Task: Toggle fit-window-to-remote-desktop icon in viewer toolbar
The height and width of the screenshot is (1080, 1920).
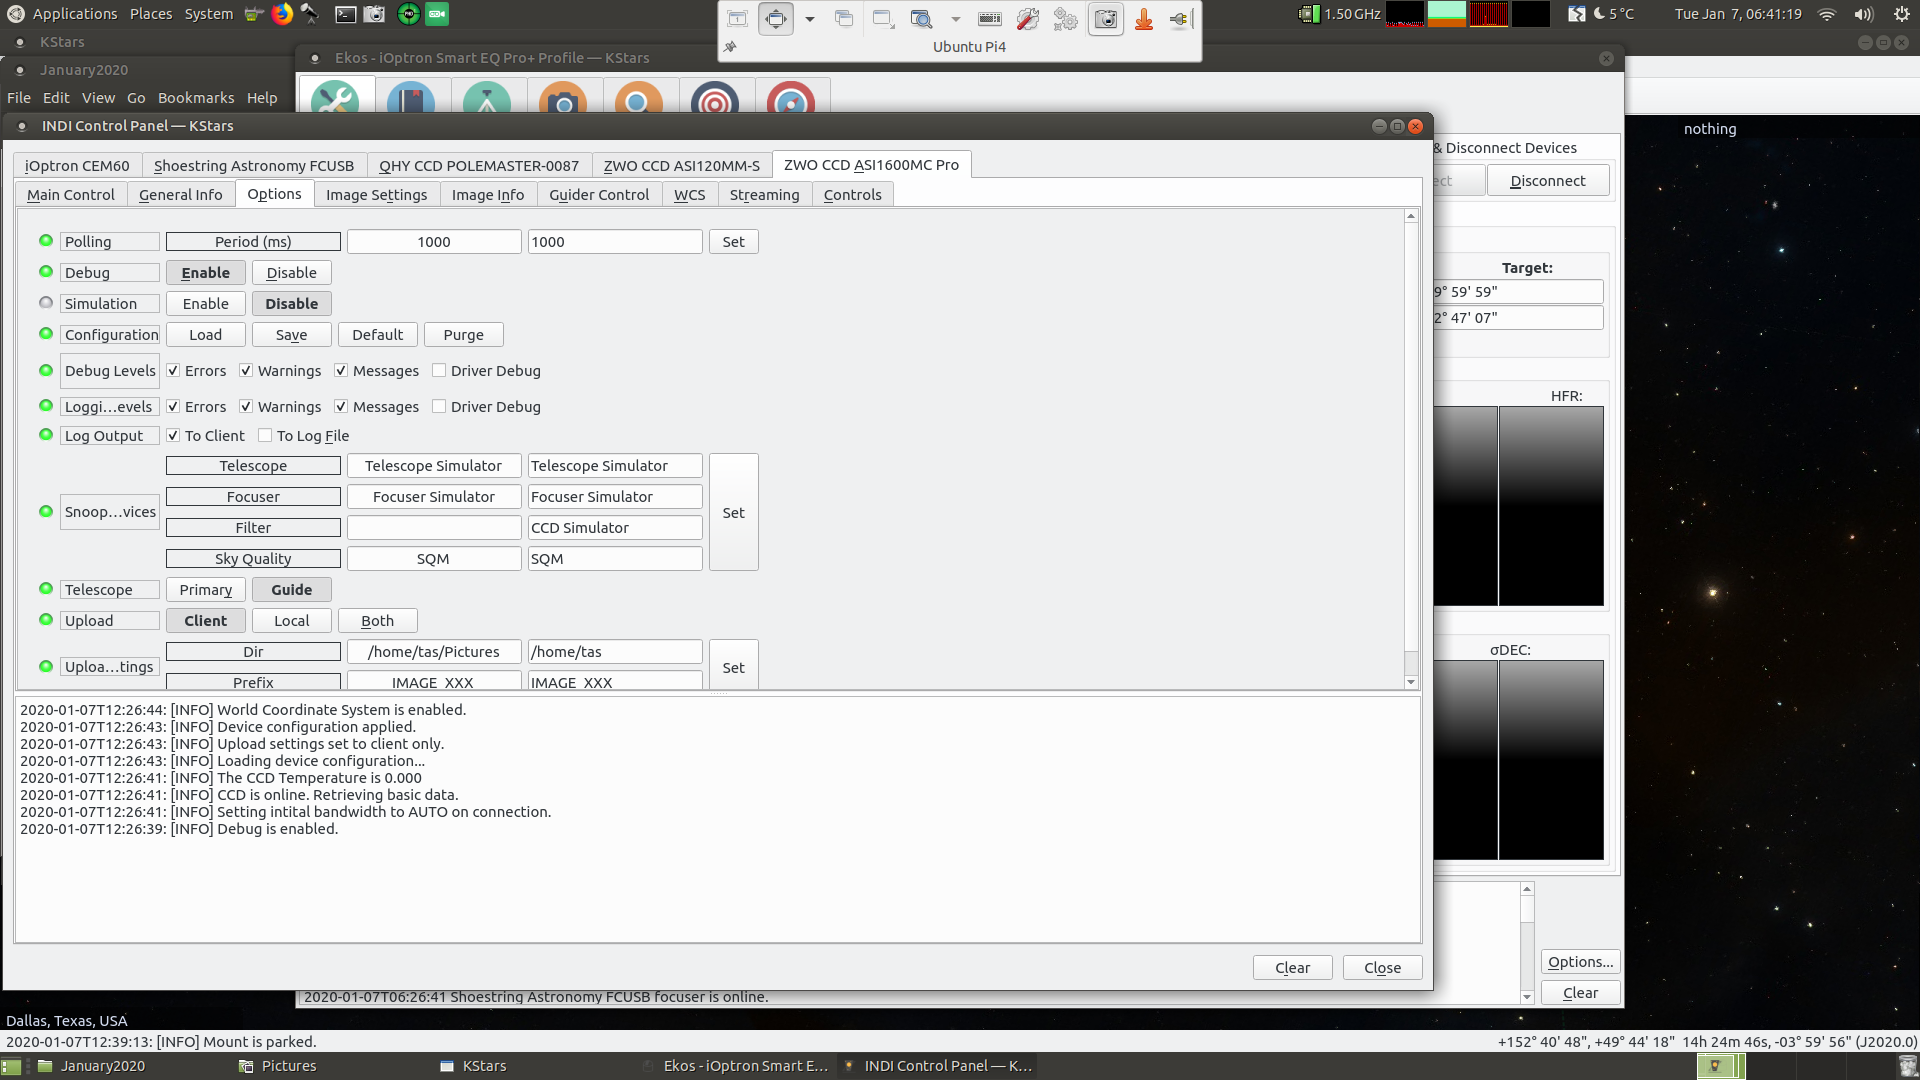Action: tap(737, 19)
